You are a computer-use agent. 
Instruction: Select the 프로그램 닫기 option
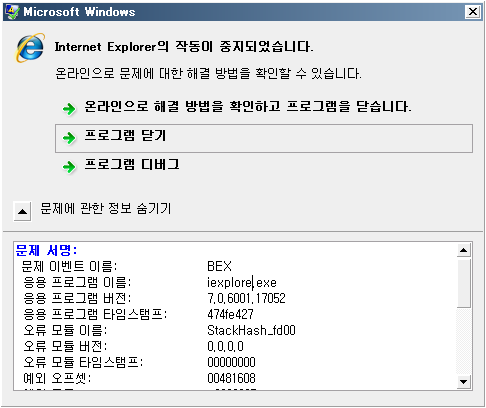tap(264, 138)
